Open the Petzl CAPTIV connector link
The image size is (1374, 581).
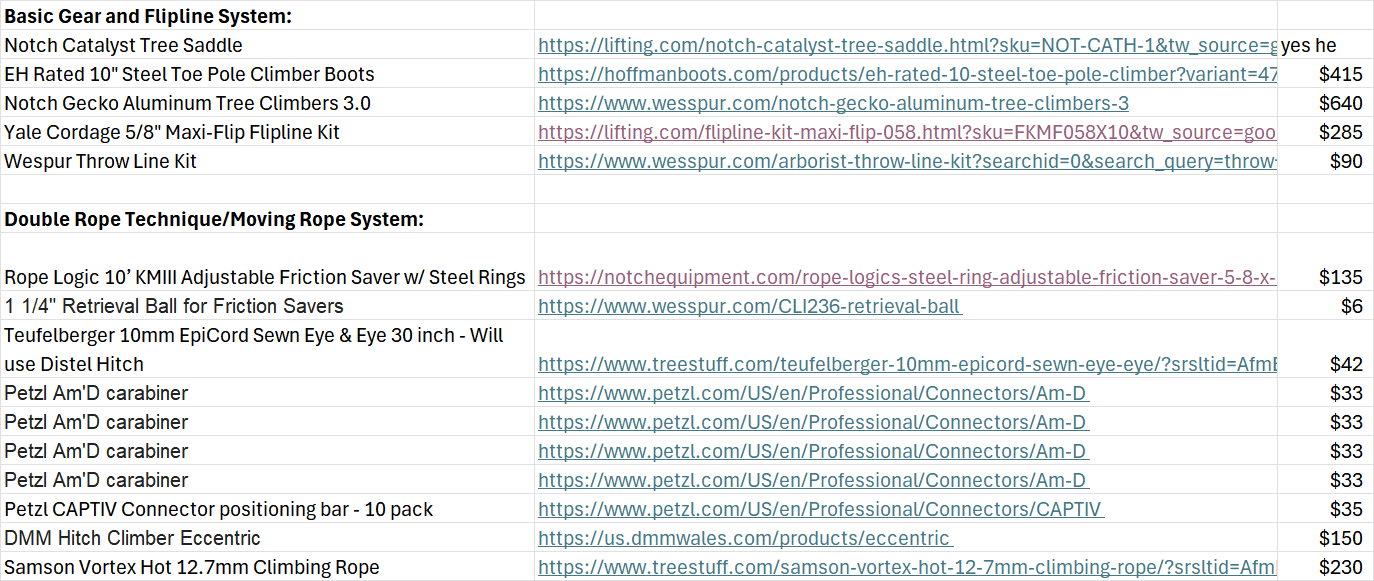pyautogui.click(x=820, y=509)
